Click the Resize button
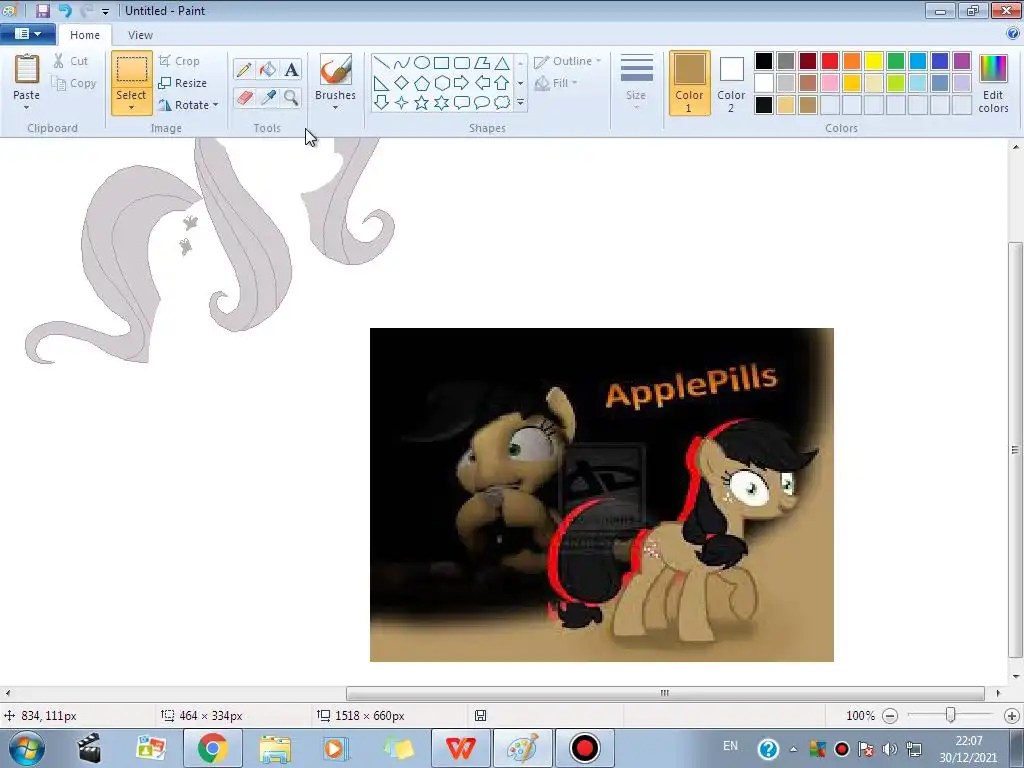Screen dimensions: 1024x768 (x=183, y=83)
